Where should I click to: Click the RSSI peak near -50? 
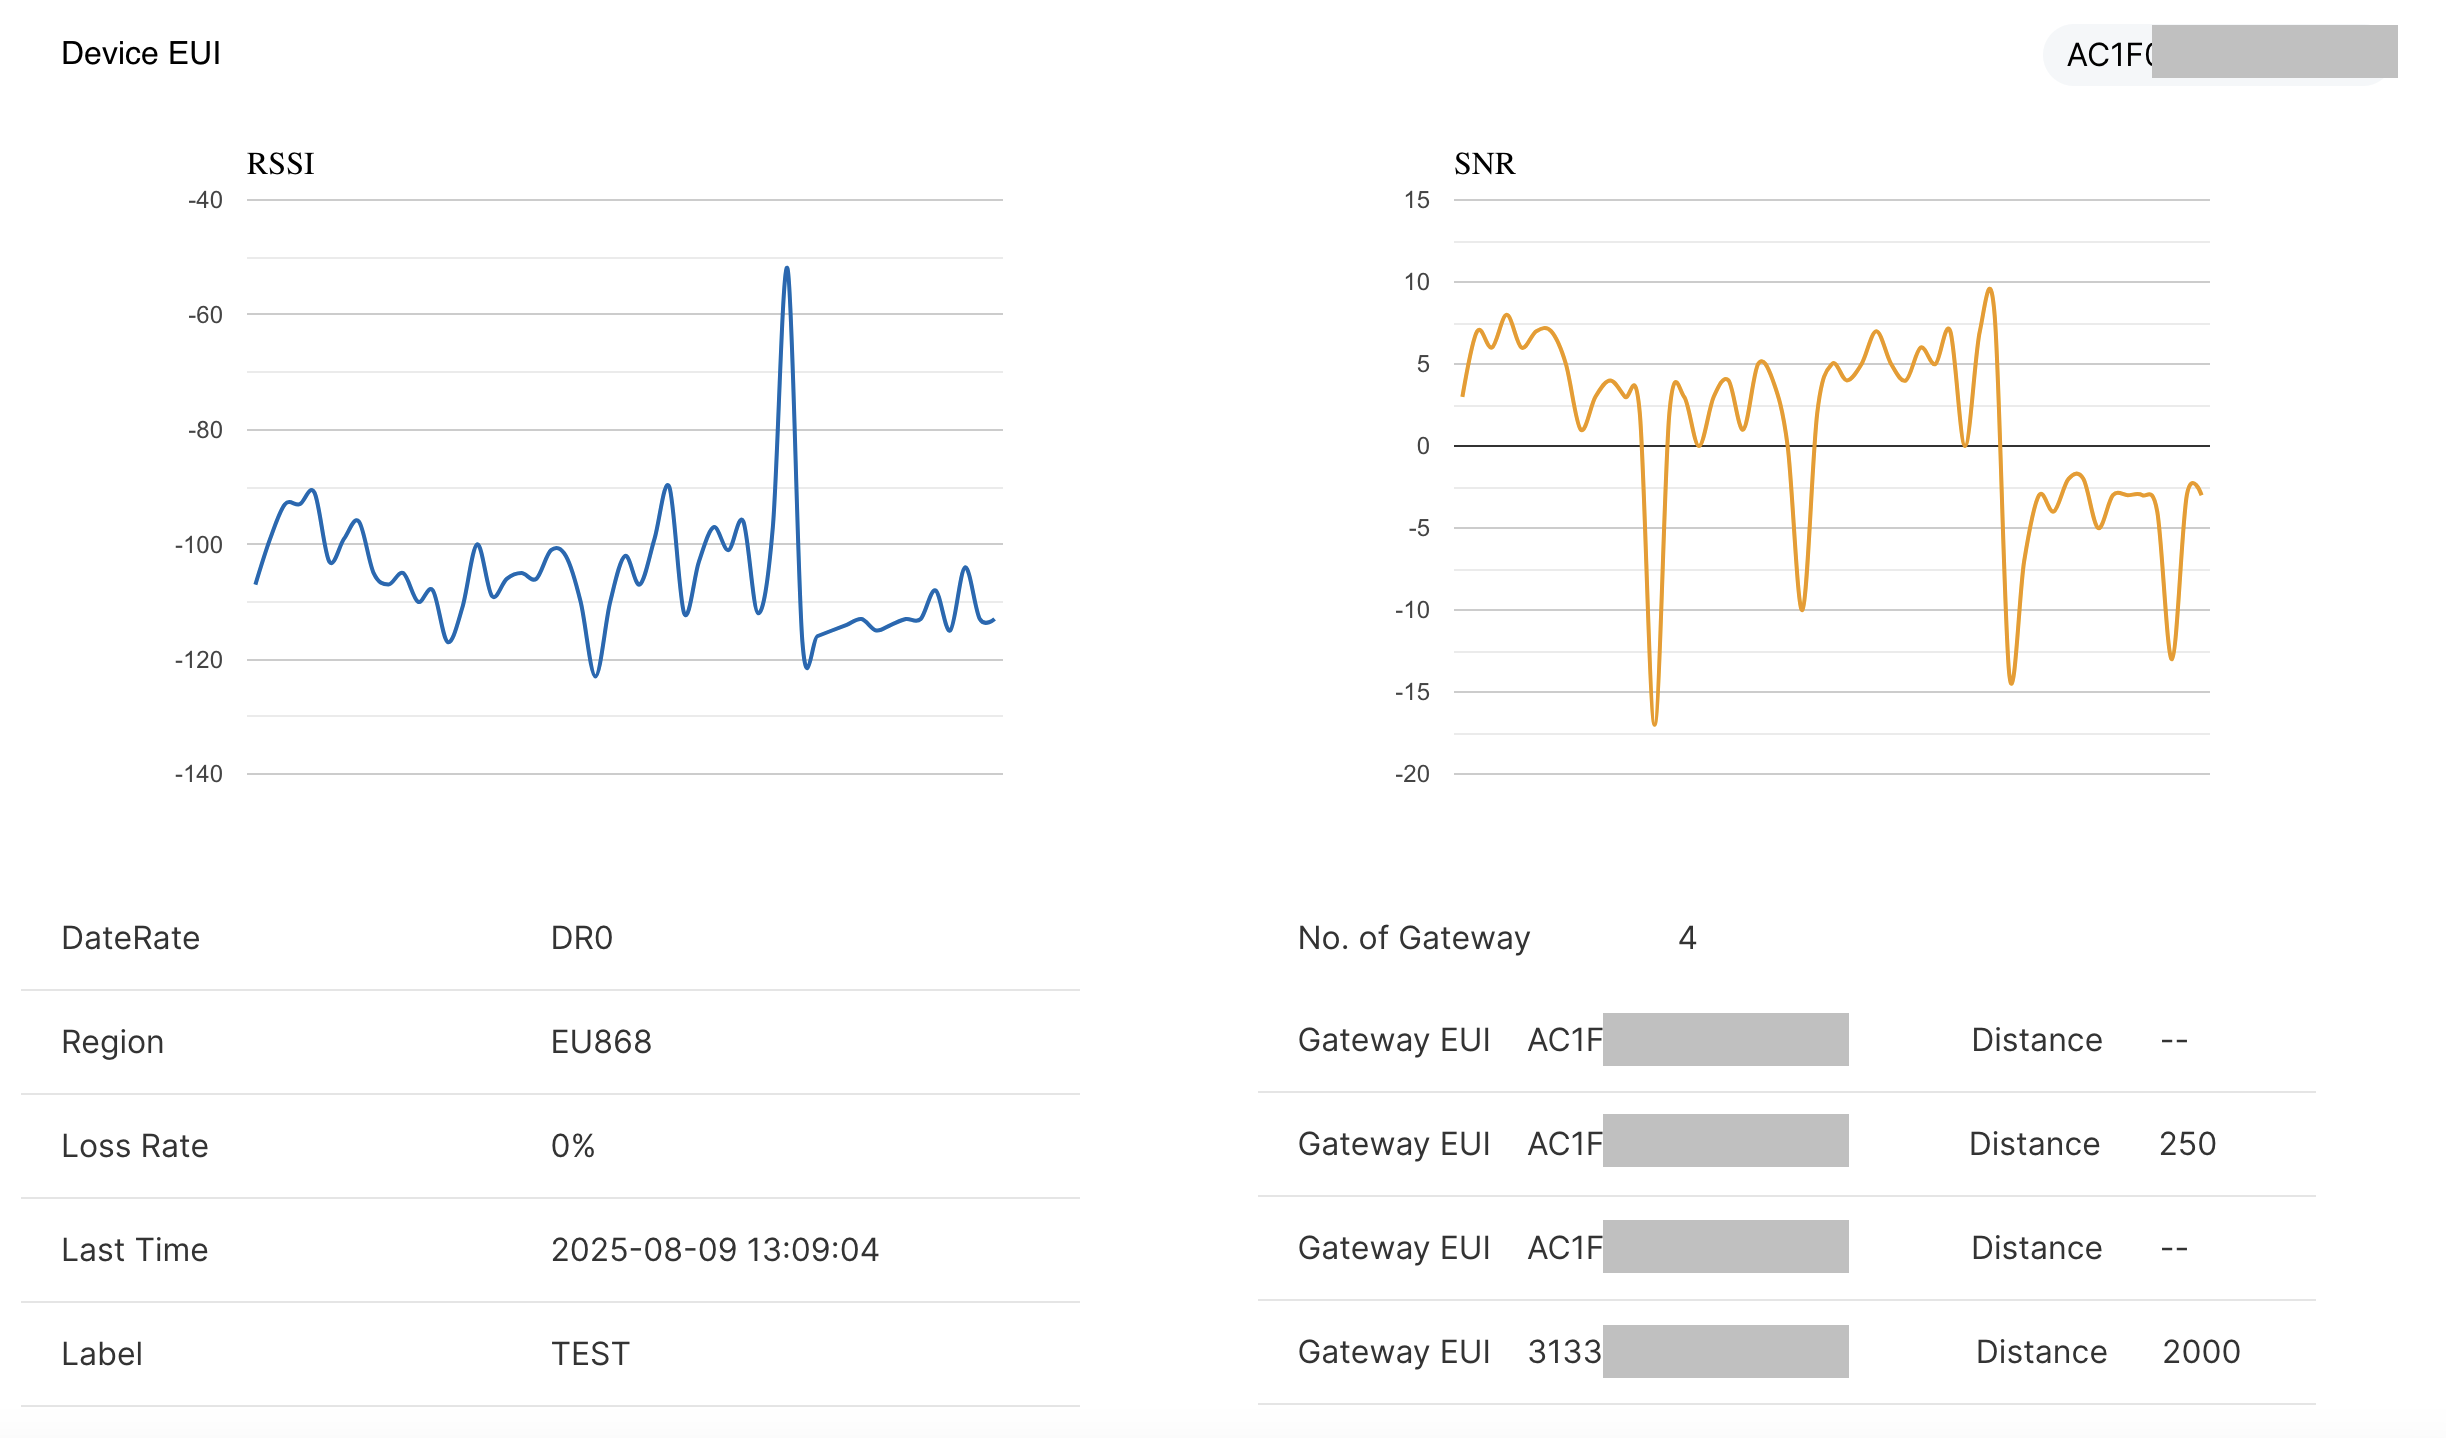(787, 270)
